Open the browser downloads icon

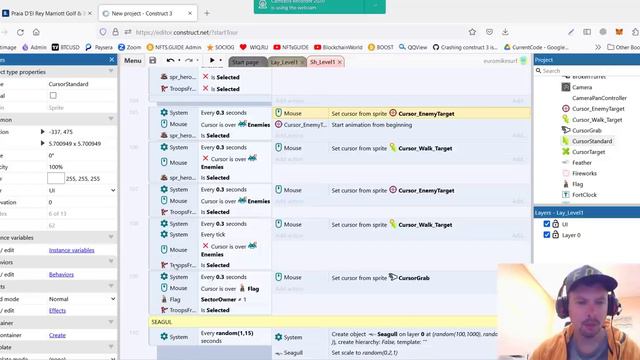[x=505, y=32]
